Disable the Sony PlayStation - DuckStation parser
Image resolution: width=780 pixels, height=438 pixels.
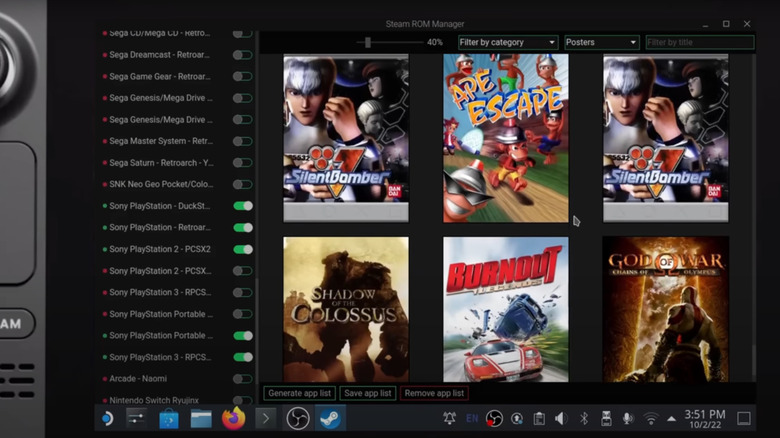point(242,206)
